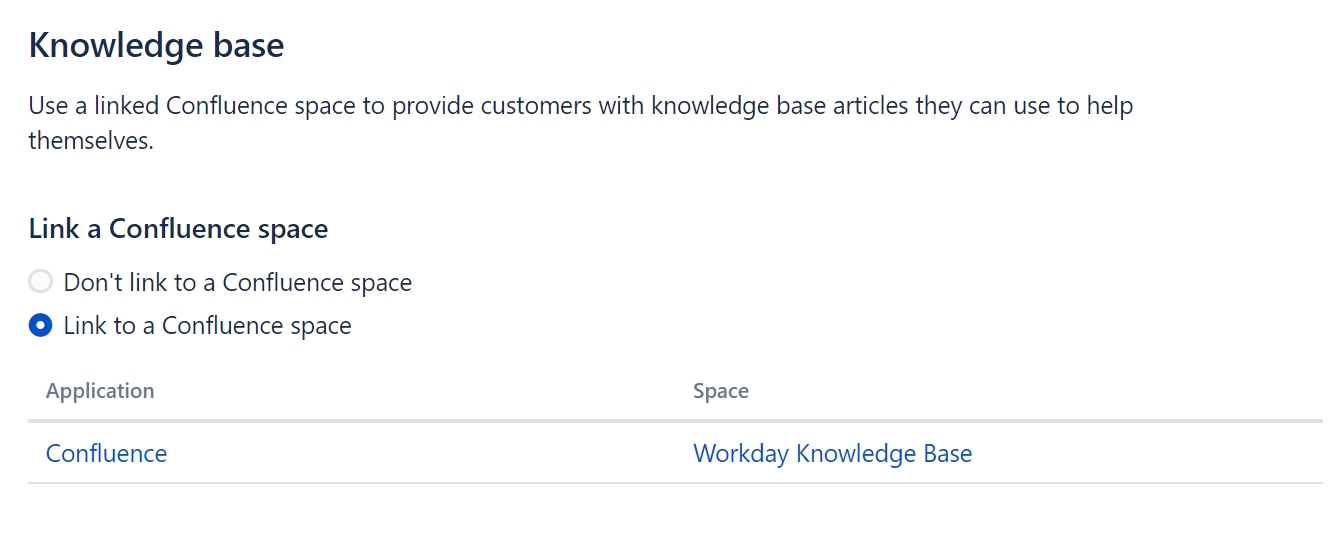Select the "Link to a Confluence space" radio button

(40, 325)
